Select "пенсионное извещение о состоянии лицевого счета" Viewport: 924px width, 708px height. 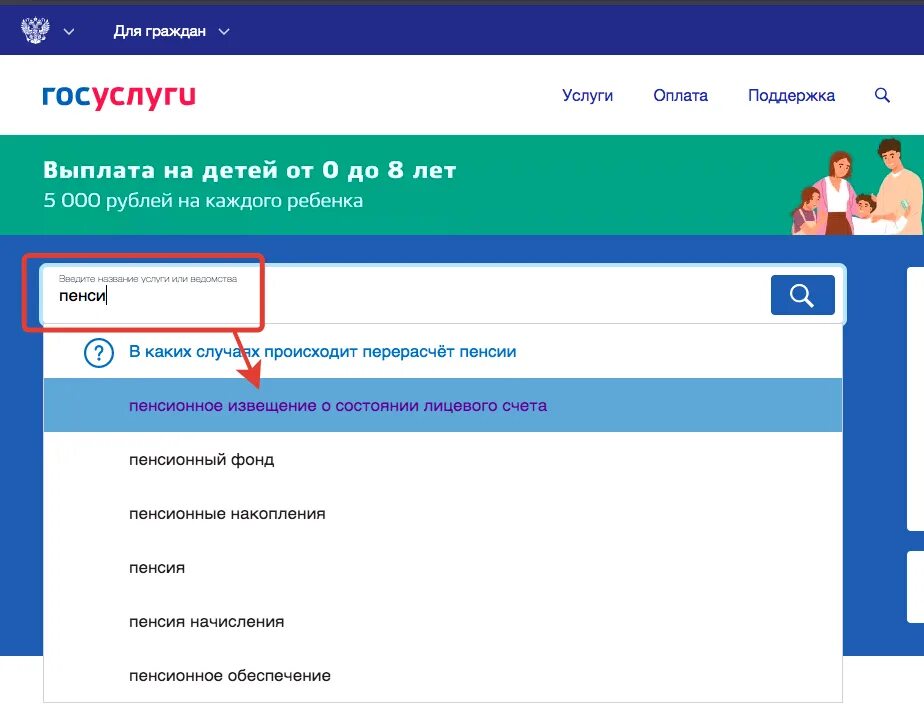coord(443,405)
